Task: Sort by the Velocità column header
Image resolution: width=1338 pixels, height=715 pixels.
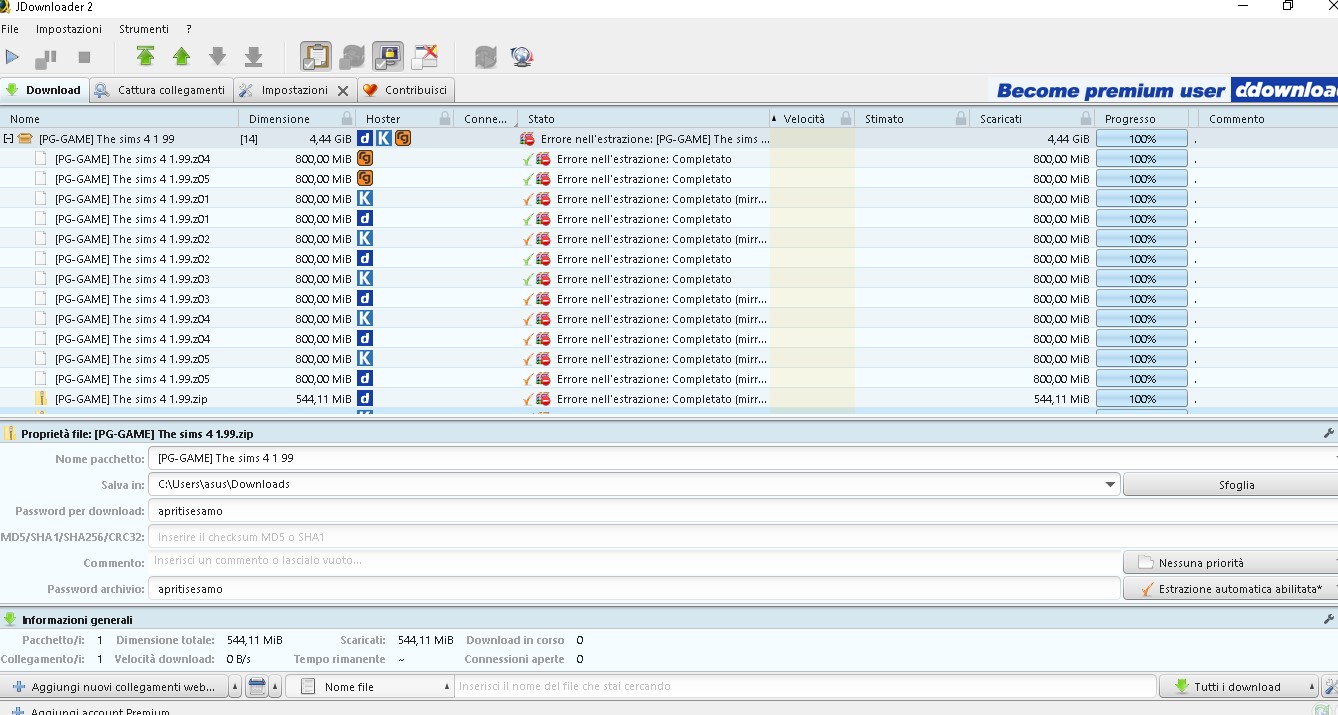Action: coord(811,119)
